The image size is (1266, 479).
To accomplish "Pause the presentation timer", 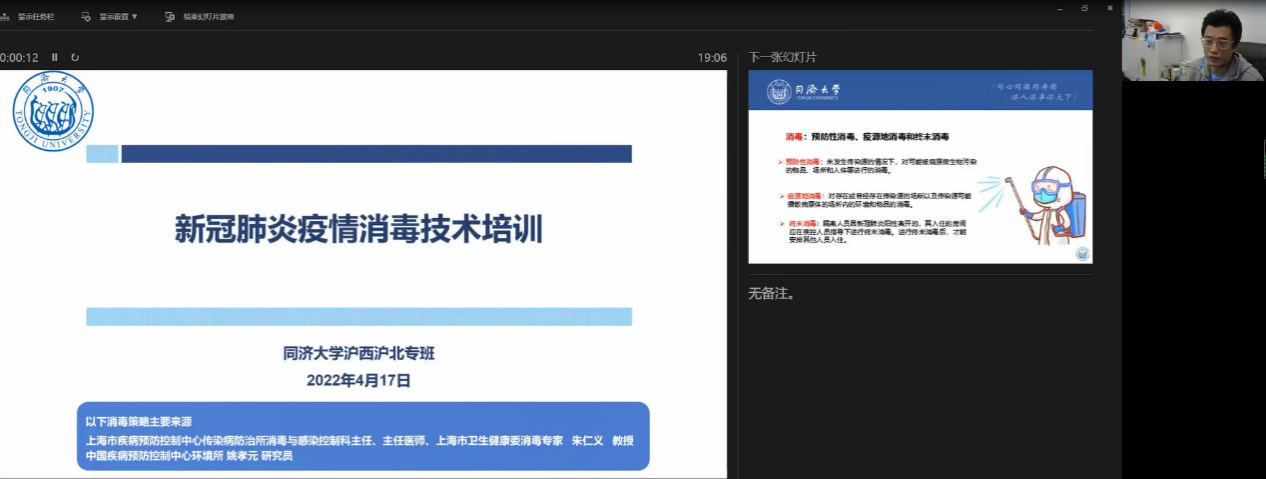I will [55, 57].
